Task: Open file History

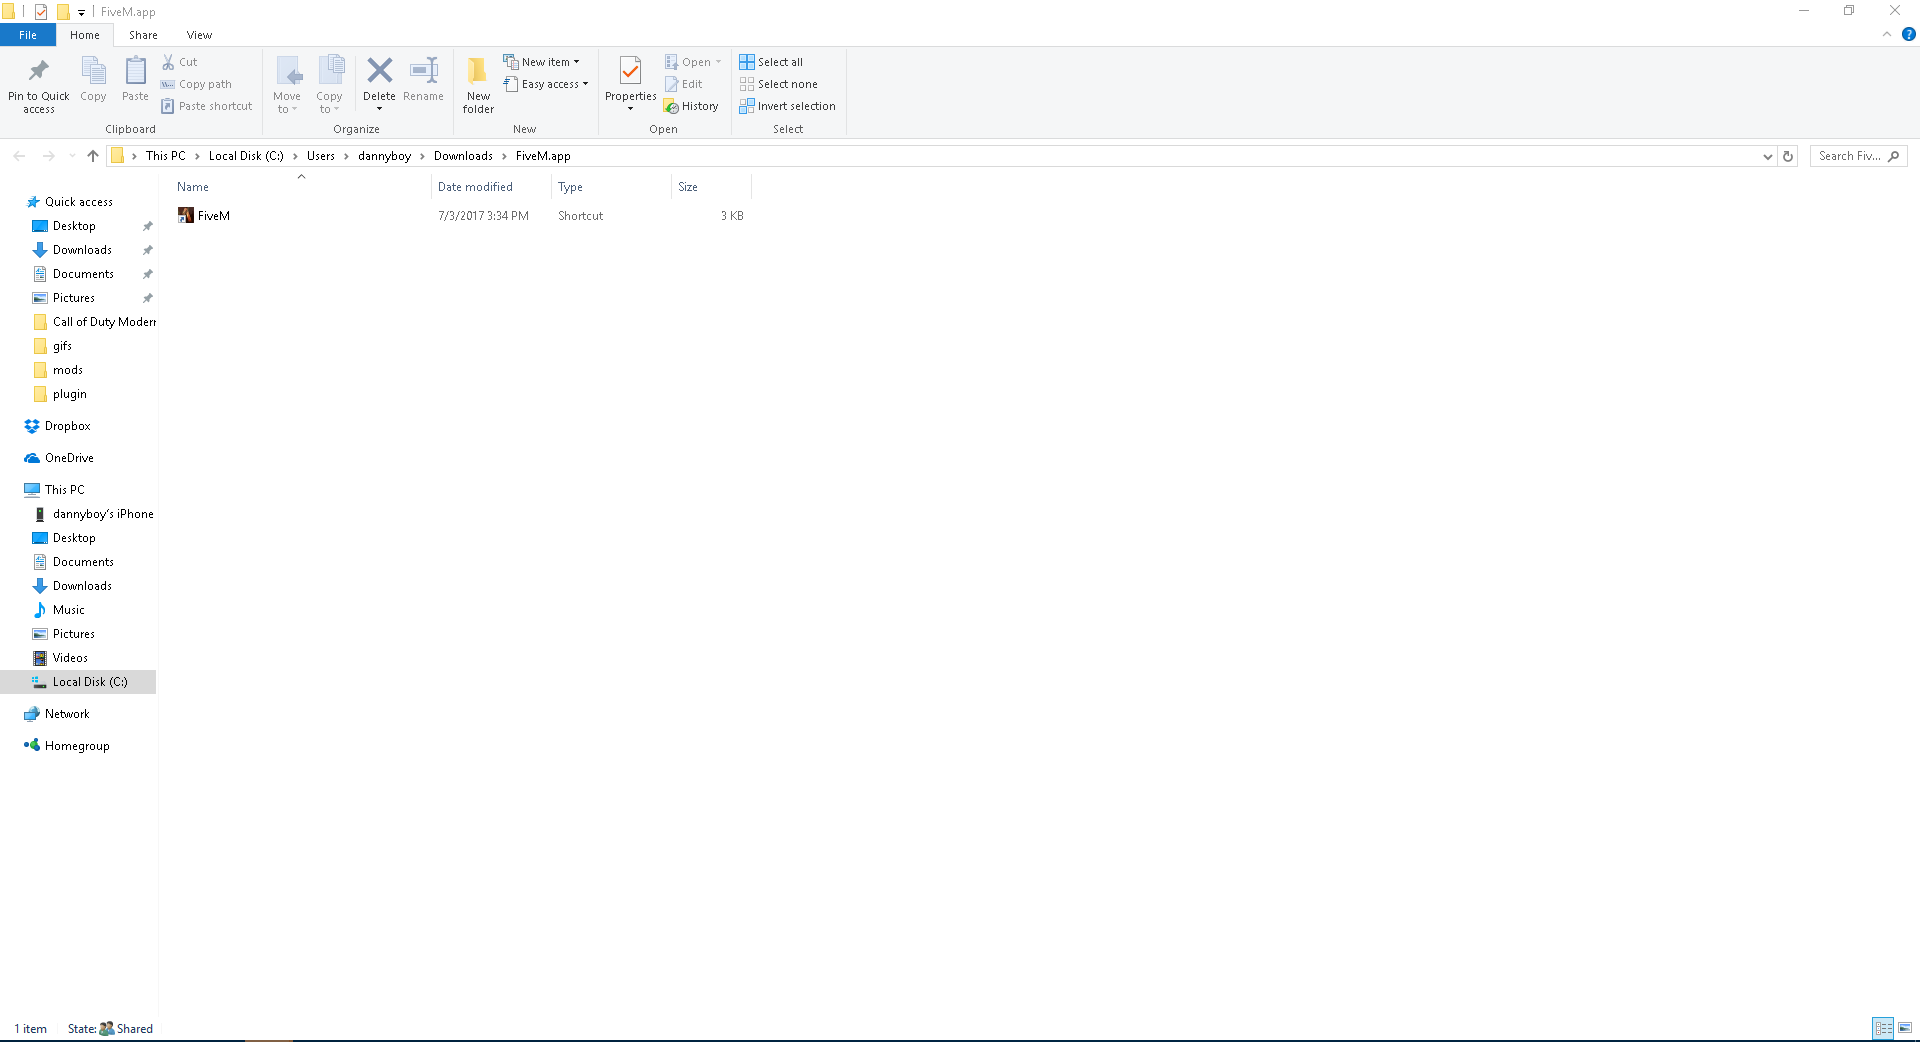Action: click(691, 106)
